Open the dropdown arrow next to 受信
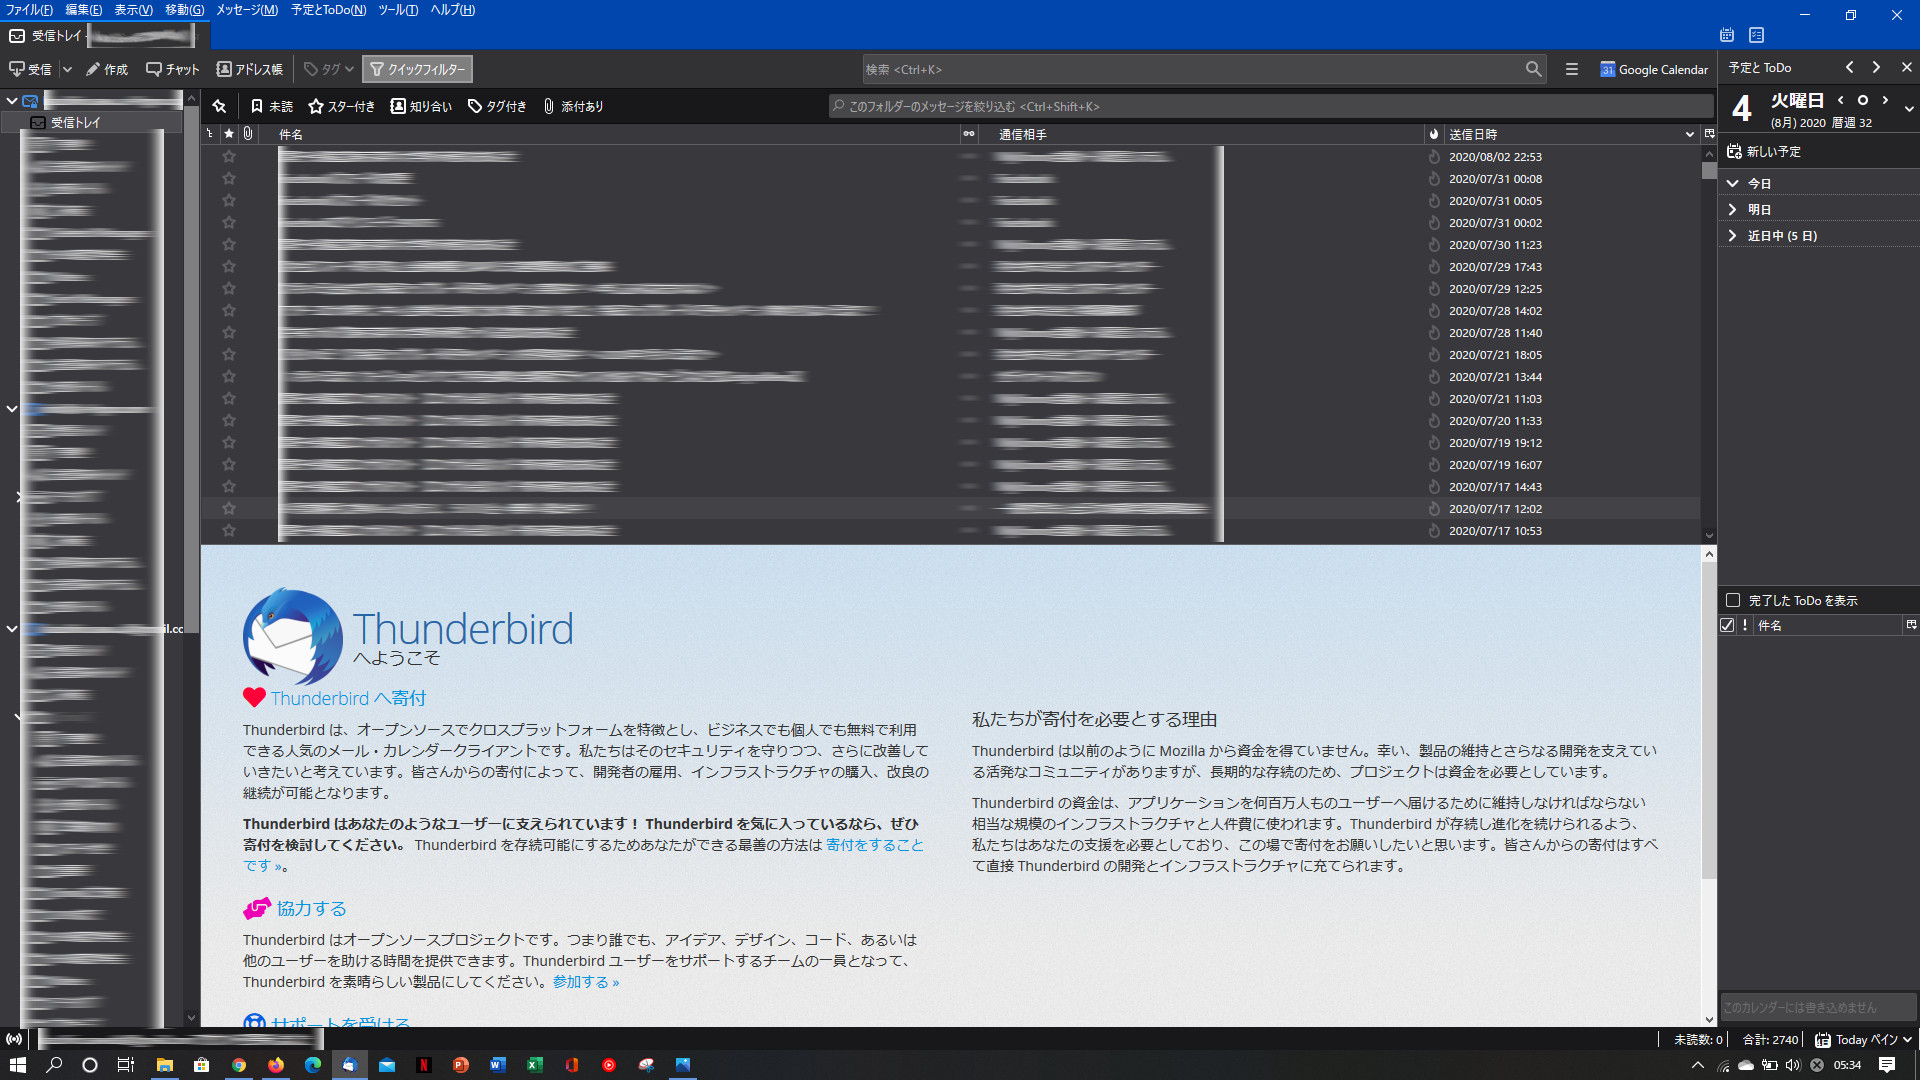The image size is (1920, 1080). pos(67,69)
